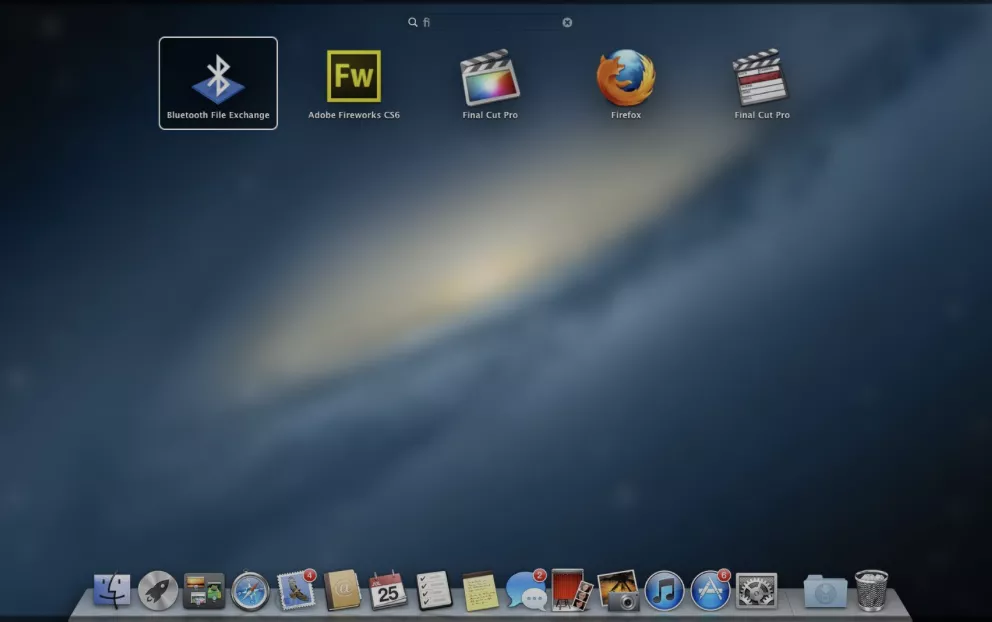992x622 pixels.
Task: Open Finder from the Dock
Action: pos(112,590)
